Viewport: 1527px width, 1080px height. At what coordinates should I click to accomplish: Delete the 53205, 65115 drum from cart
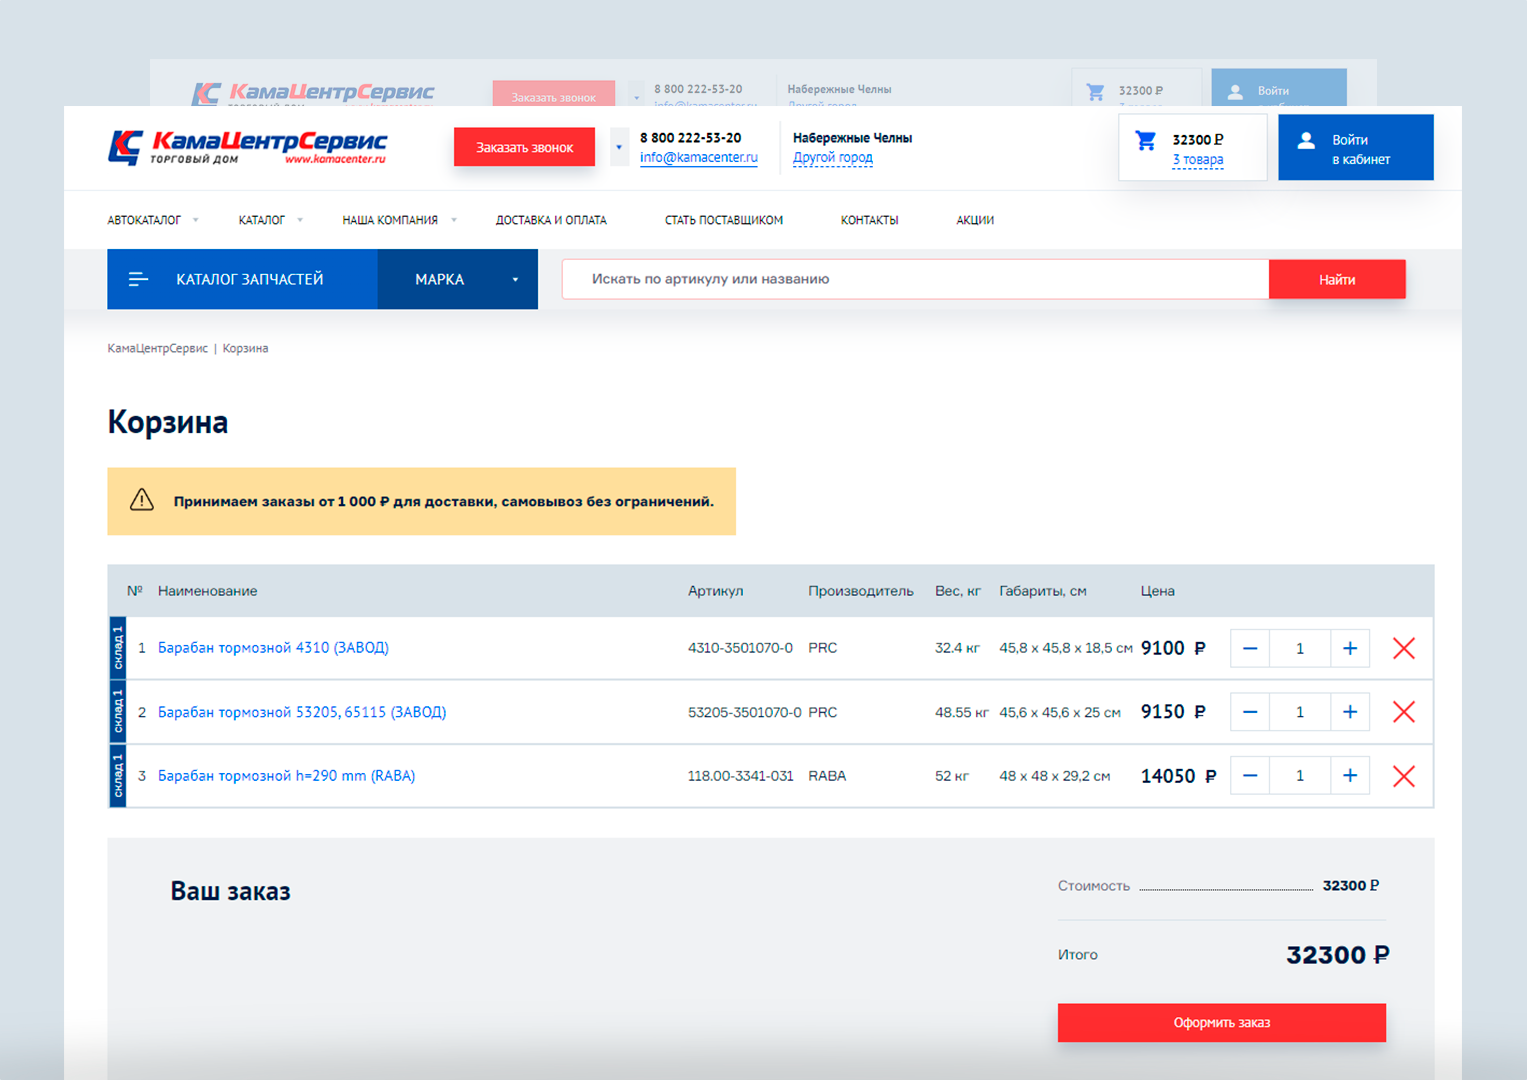point(1403,712)
